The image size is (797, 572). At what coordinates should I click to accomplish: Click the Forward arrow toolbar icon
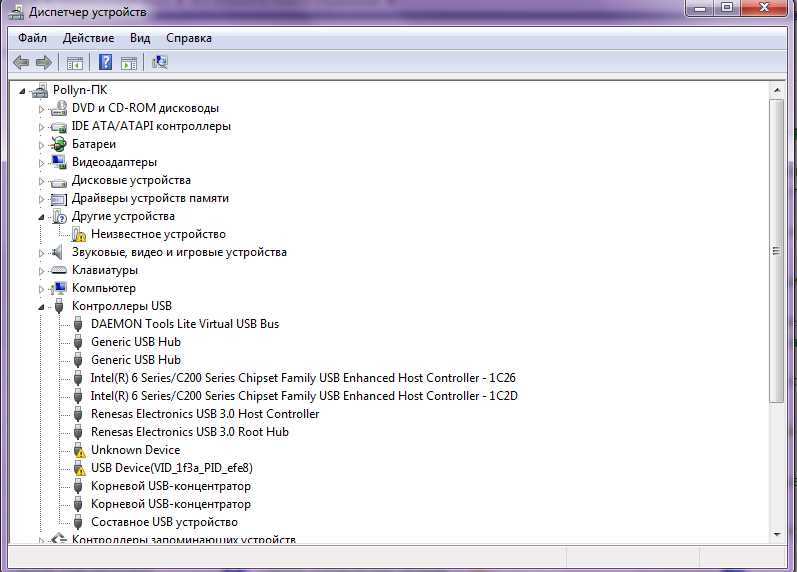click(x=44, y=63)
